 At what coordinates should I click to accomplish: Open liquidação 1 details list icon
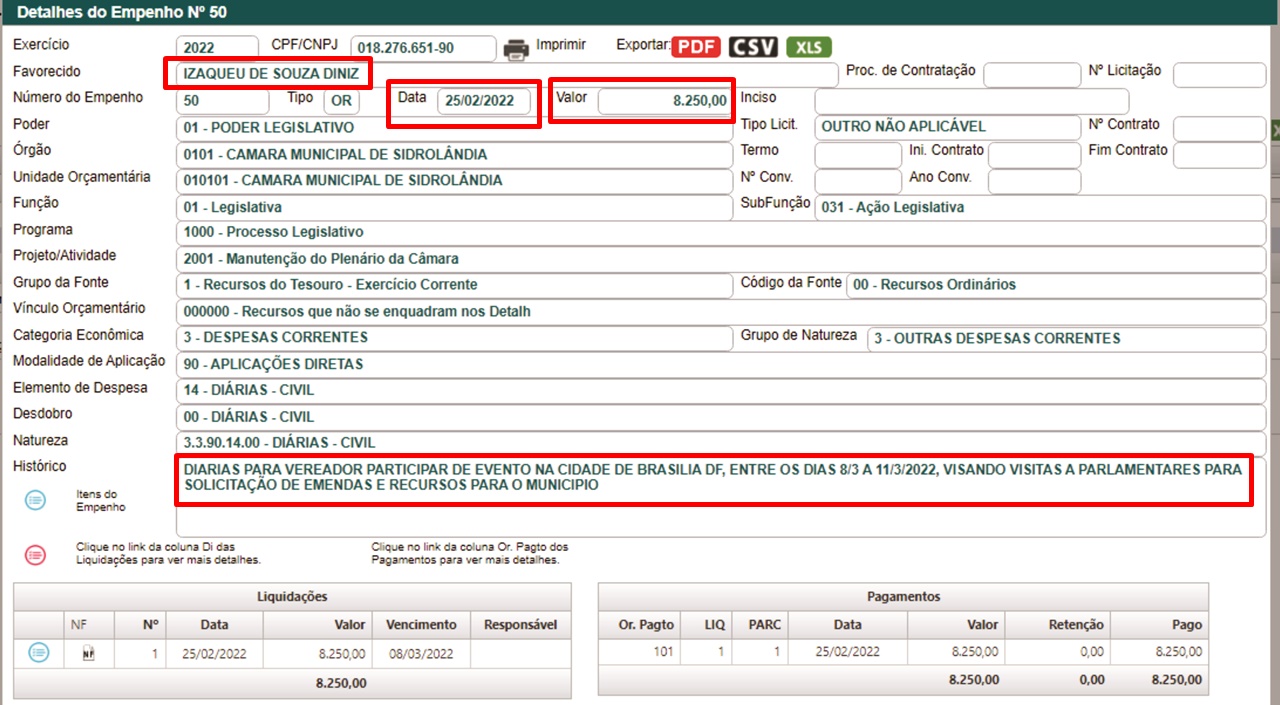click(x=38, y=652)
